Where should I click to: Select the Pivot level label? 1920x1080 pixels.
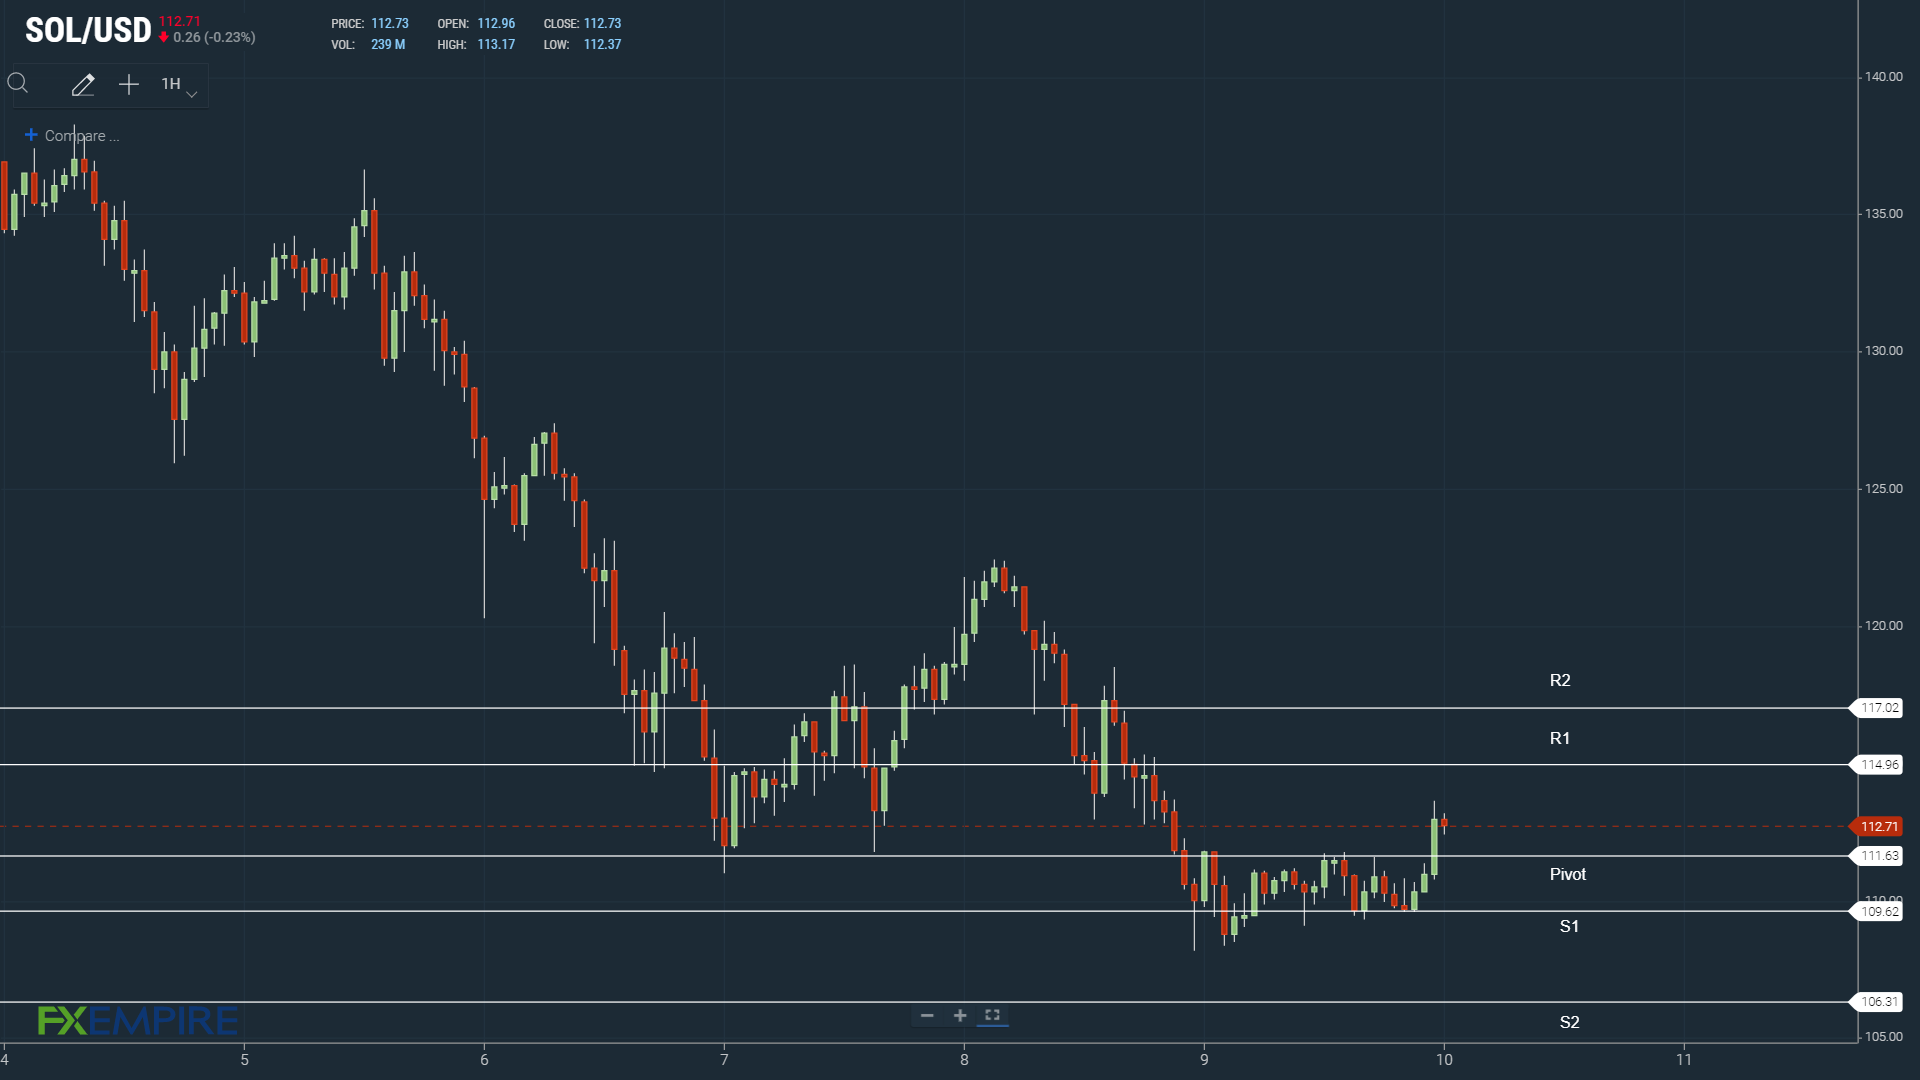click(x=1568, y=874)
